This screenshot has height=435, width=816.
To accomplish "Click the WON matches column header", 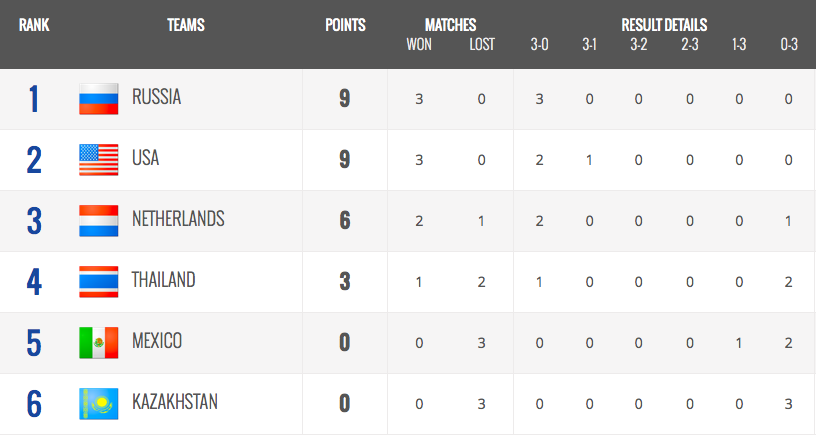I will [419, 45].
